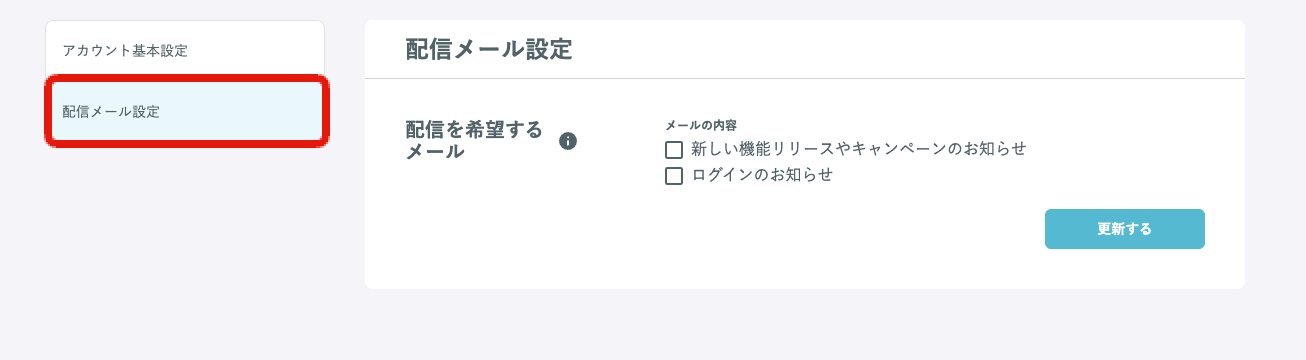This screenshot has width=1306, height=360.
Task: Click the highlighted mail delivery settings menu item
Action: [x=185, y=112]
